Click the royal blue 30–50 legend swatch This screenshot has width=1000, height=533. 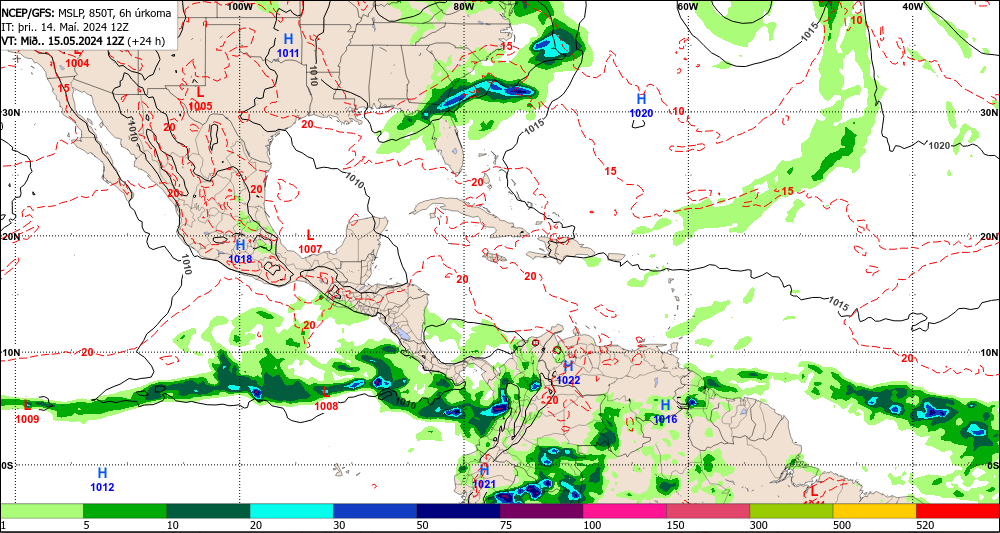coord(375,511)
